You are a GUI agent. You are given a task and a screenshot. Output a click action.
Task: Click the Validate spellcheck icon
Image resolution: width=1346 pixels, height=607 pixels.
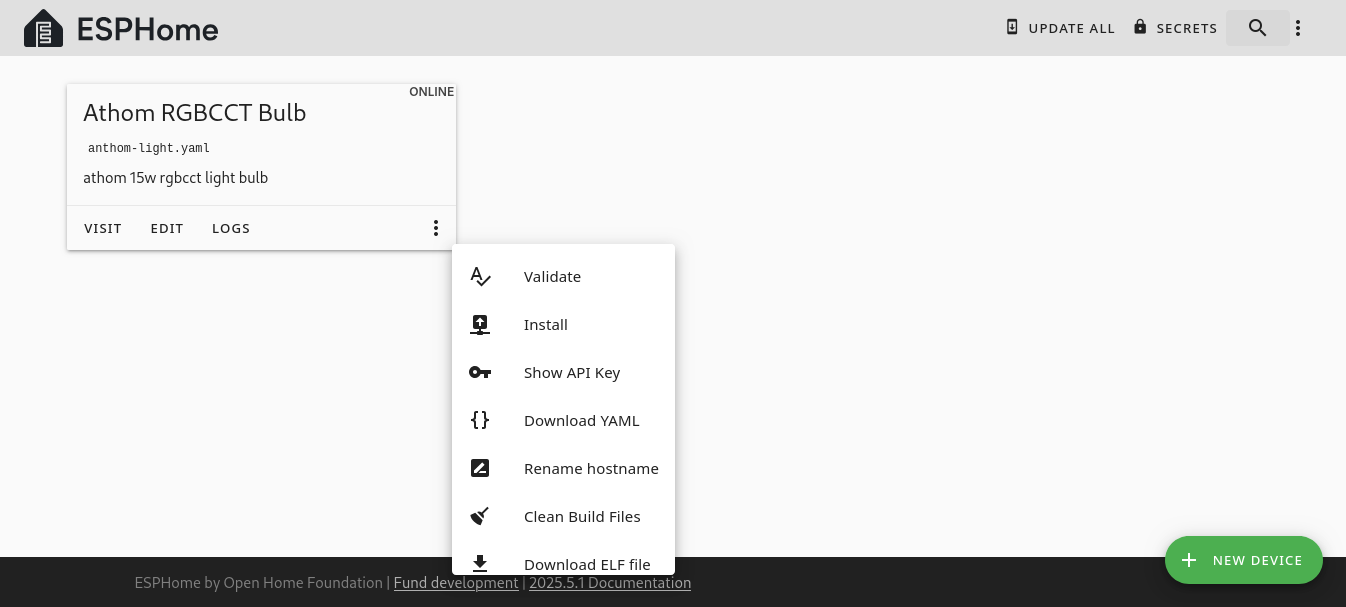pos(480,277)
